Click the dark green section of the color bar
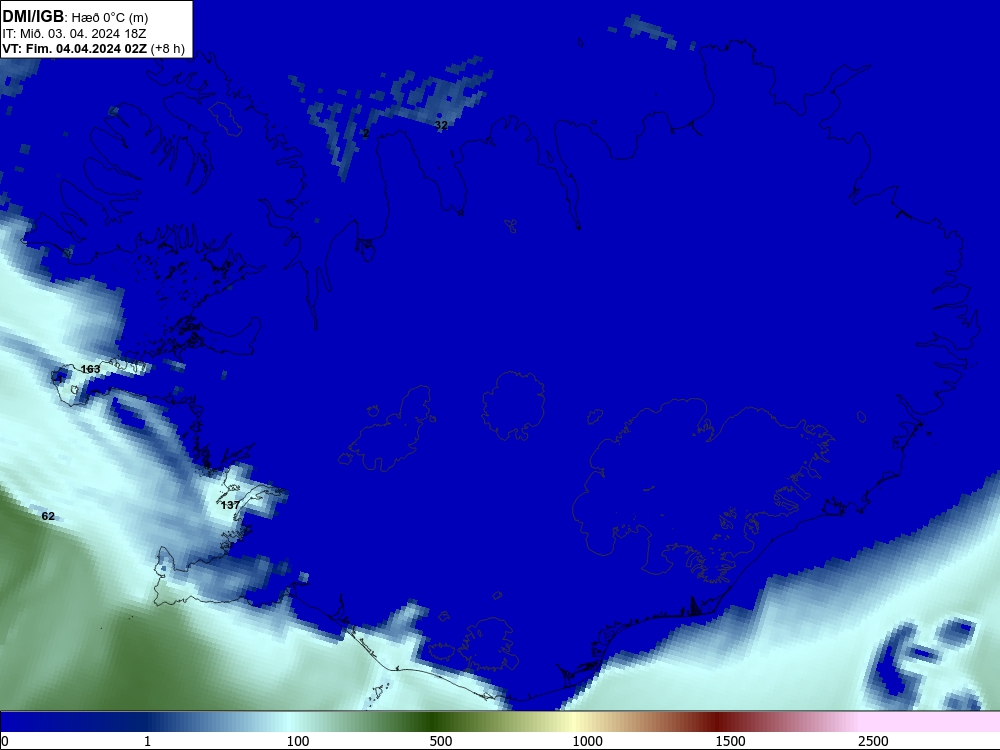Screen dimensions: 1000x750 tap(434, 721)
